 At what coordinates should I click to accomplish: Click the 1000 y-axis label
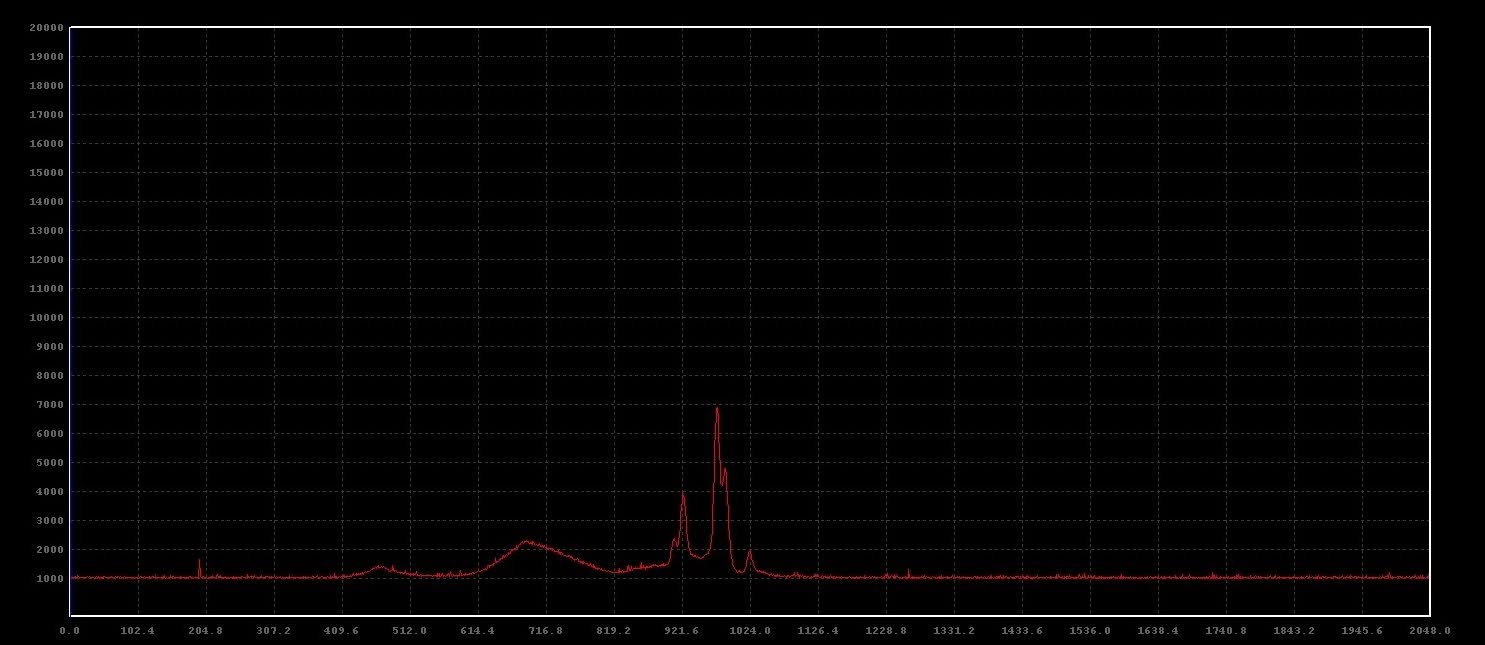50,579
